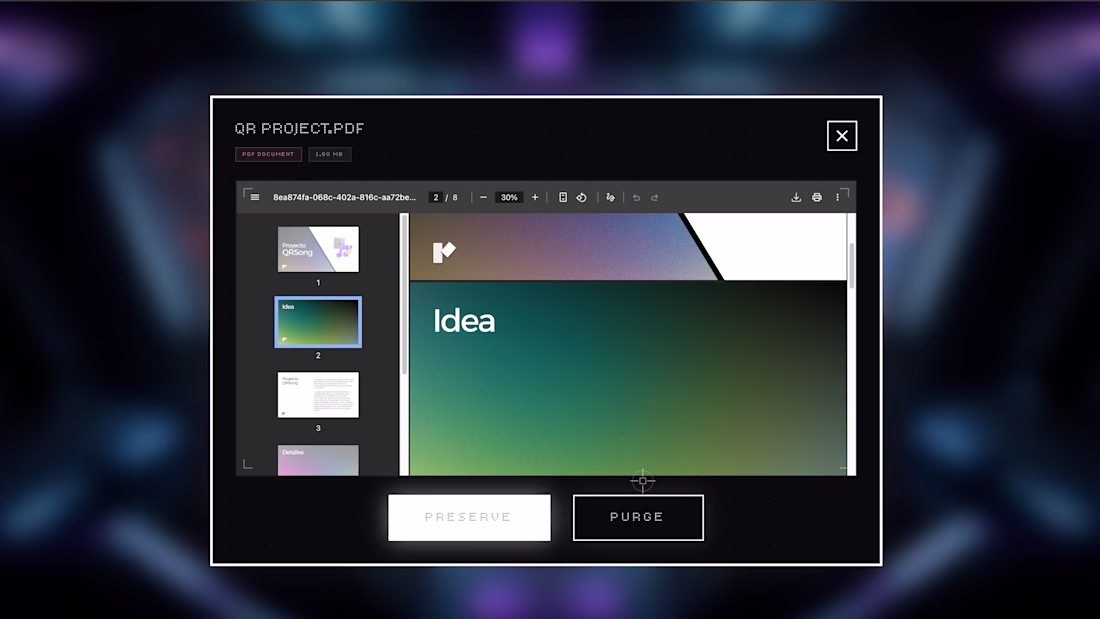Open the three-dot more actions menu
Image resolution: width=1100 pixels, height=619 pixels.
pos(837,197)
